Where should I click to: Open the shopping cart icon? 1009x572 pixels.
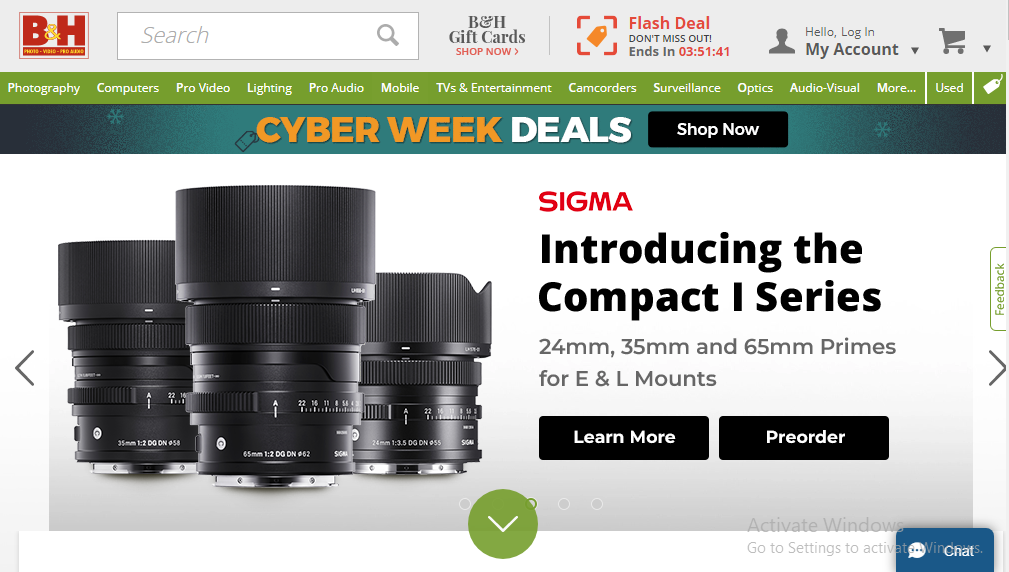coord(953,41)
